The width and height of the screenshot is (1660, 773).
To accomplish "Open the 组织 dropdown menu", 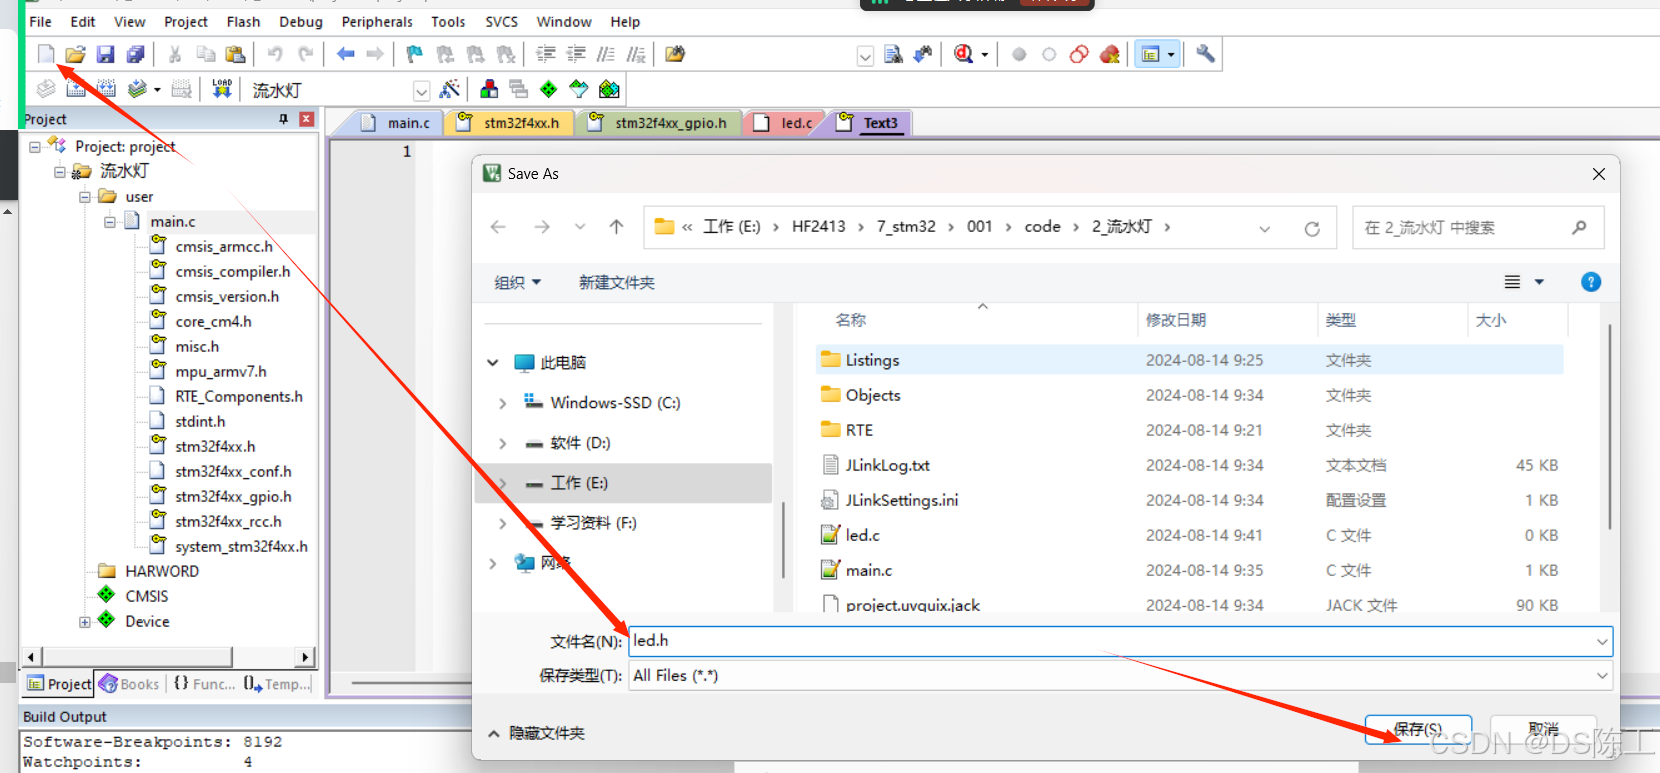I will pyautogui.click(x=517, y=283).
